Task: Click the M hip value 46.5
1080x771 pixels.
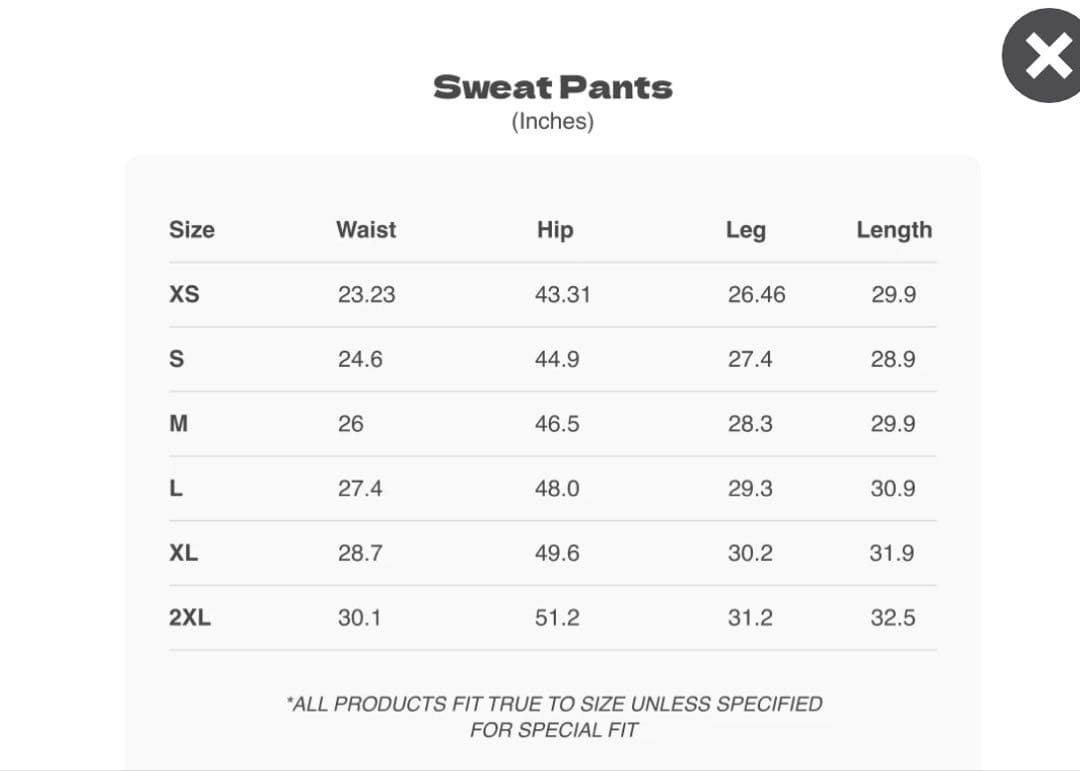Action: click(x=557, y=424)
